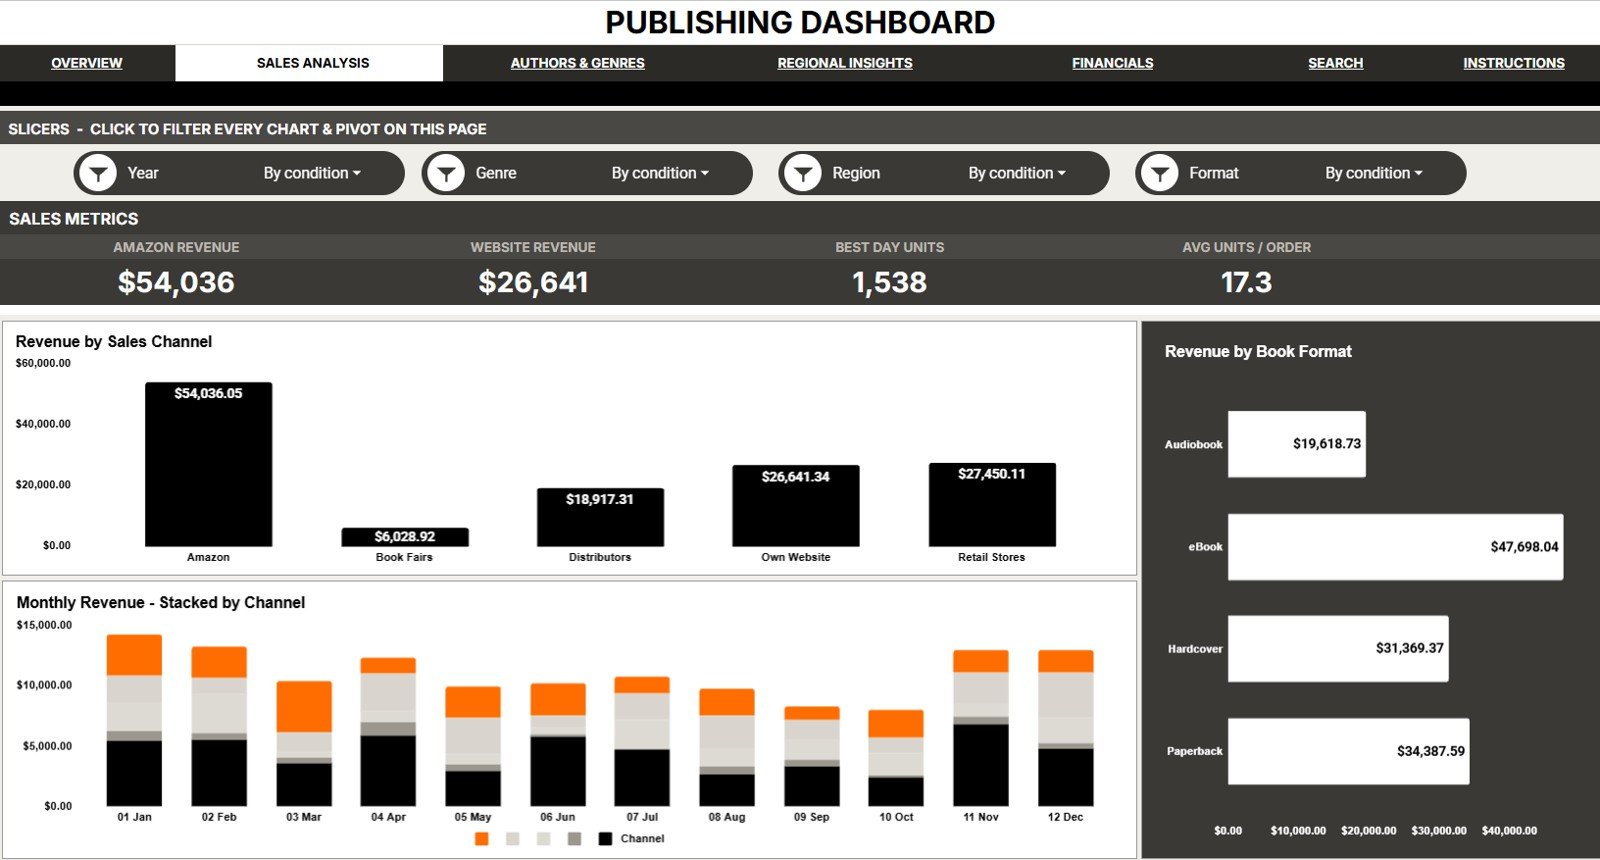Click the 11 Nov stacked bar
The image size is (1600, 860).
[981, 728]
